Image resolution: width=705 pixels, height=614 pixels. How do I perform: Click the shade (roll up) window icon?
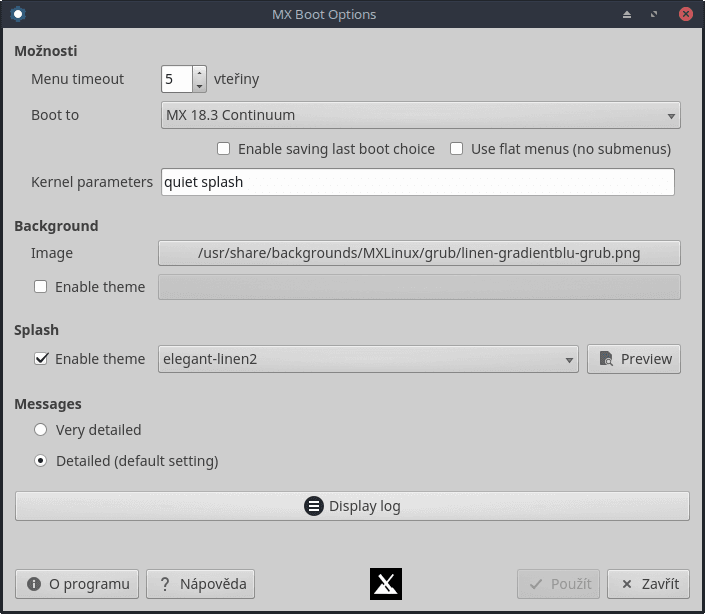click(627, 15)
